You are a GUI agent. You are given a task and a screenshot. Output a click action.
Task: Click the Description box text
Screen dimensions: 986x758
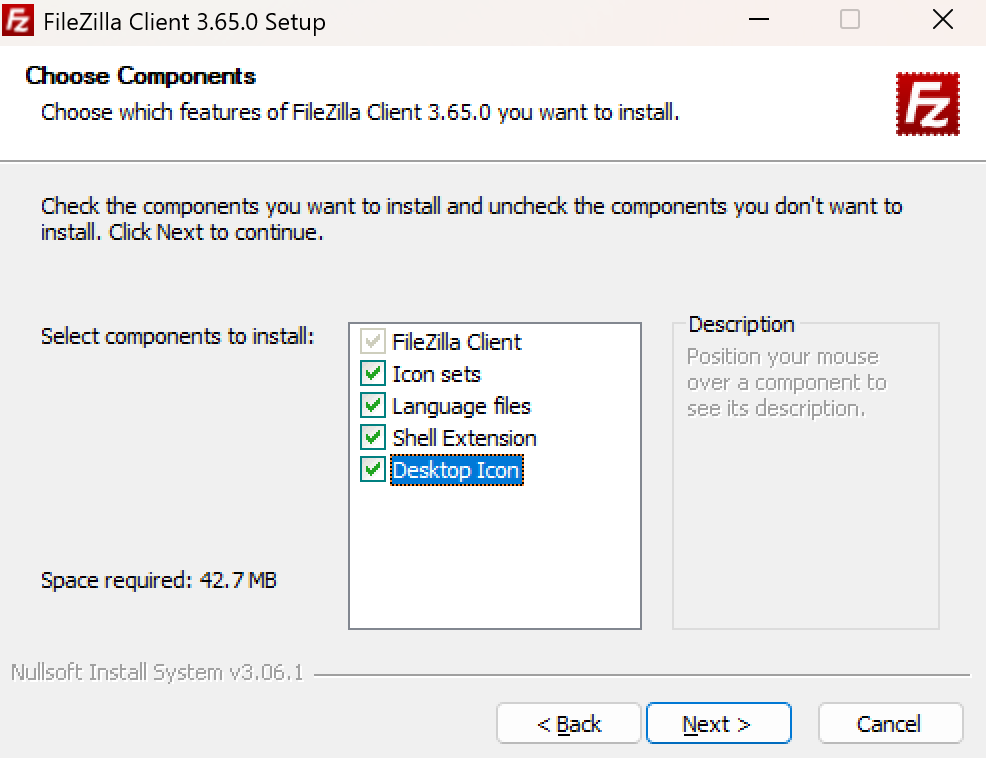tap(786, 383)
